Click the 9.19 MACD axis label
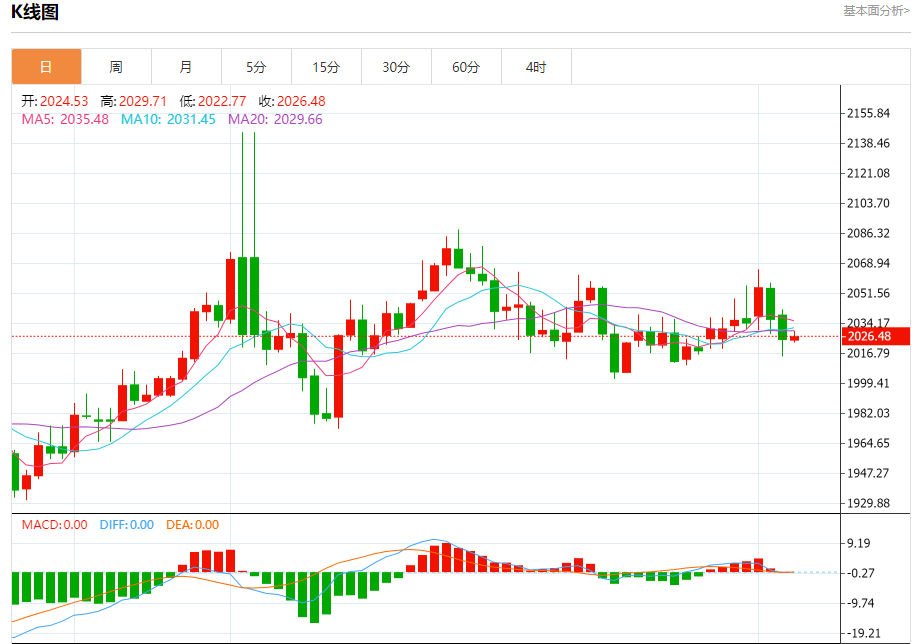The image size is (920, 644). tap(858, 543)
